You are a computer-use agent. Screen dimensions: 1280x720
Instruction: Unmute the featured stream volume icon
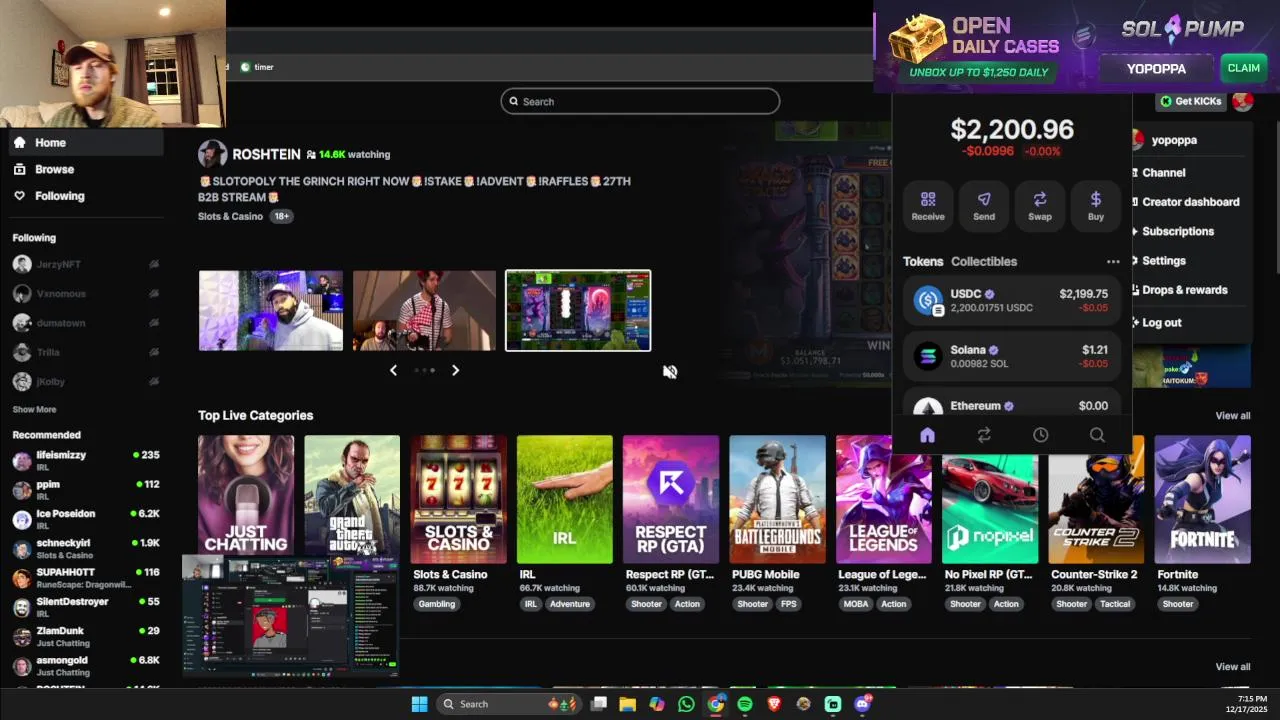[x=670, y=371]
